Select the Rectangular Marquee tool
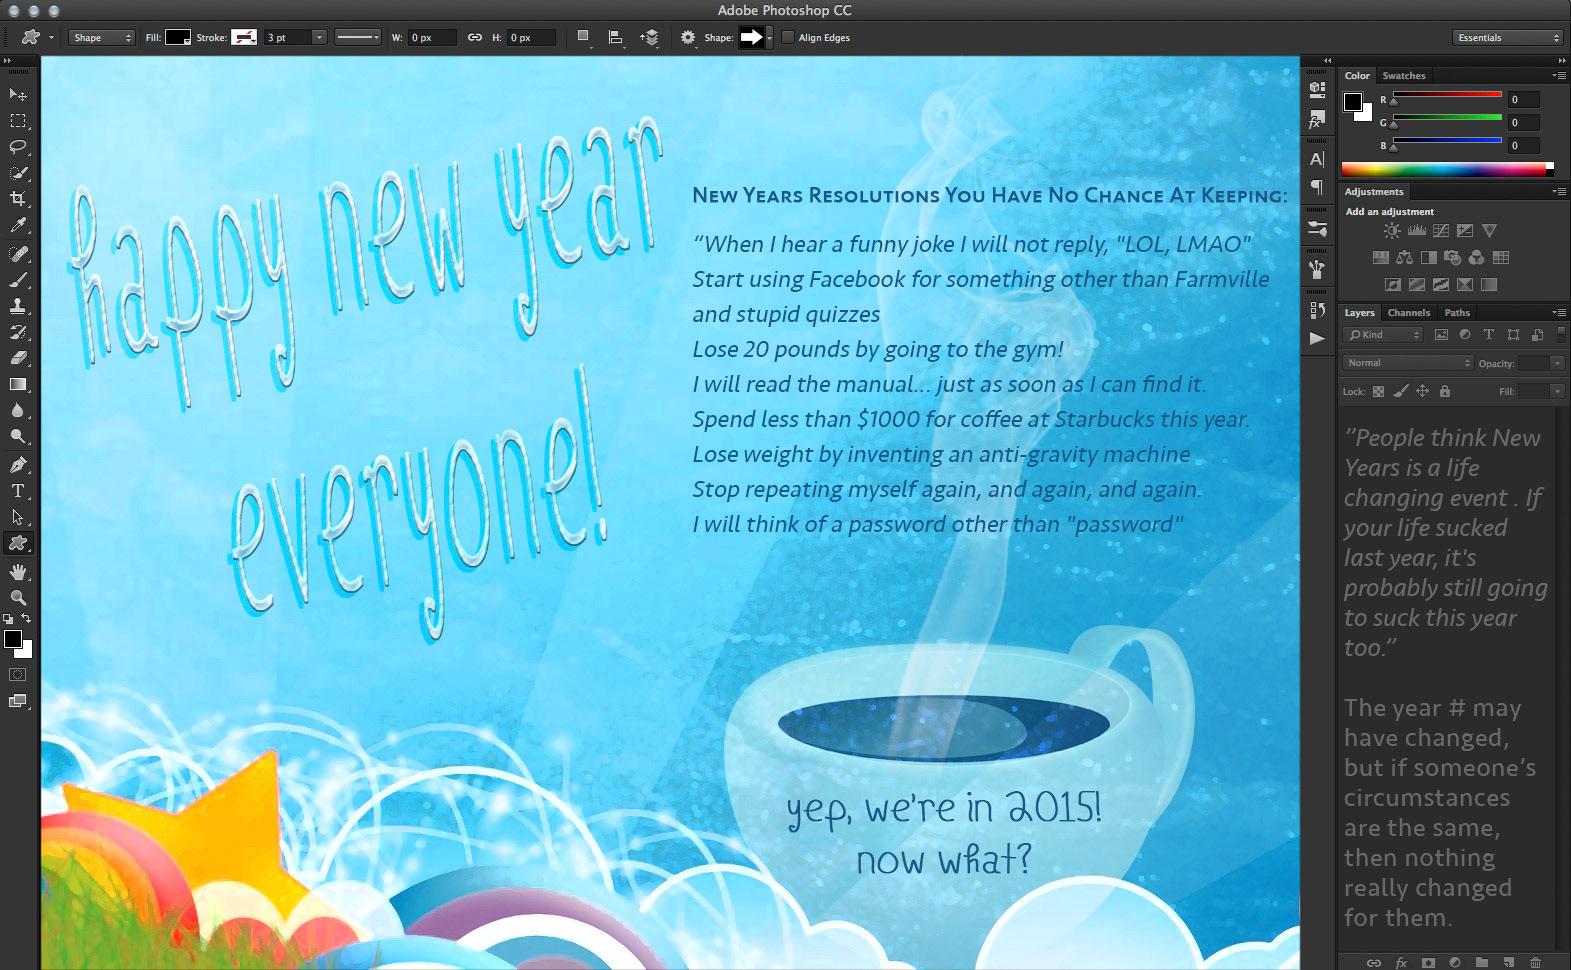The height and width of the screenshot is (970, 1571). click(18, 121)
